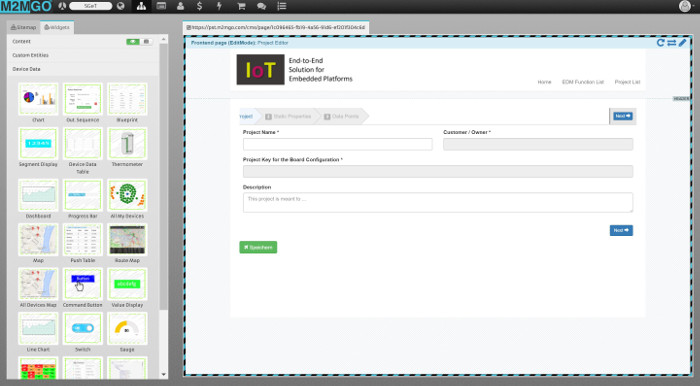
Task: Open the user management icon in top bar
Action: tap(180, 6)
